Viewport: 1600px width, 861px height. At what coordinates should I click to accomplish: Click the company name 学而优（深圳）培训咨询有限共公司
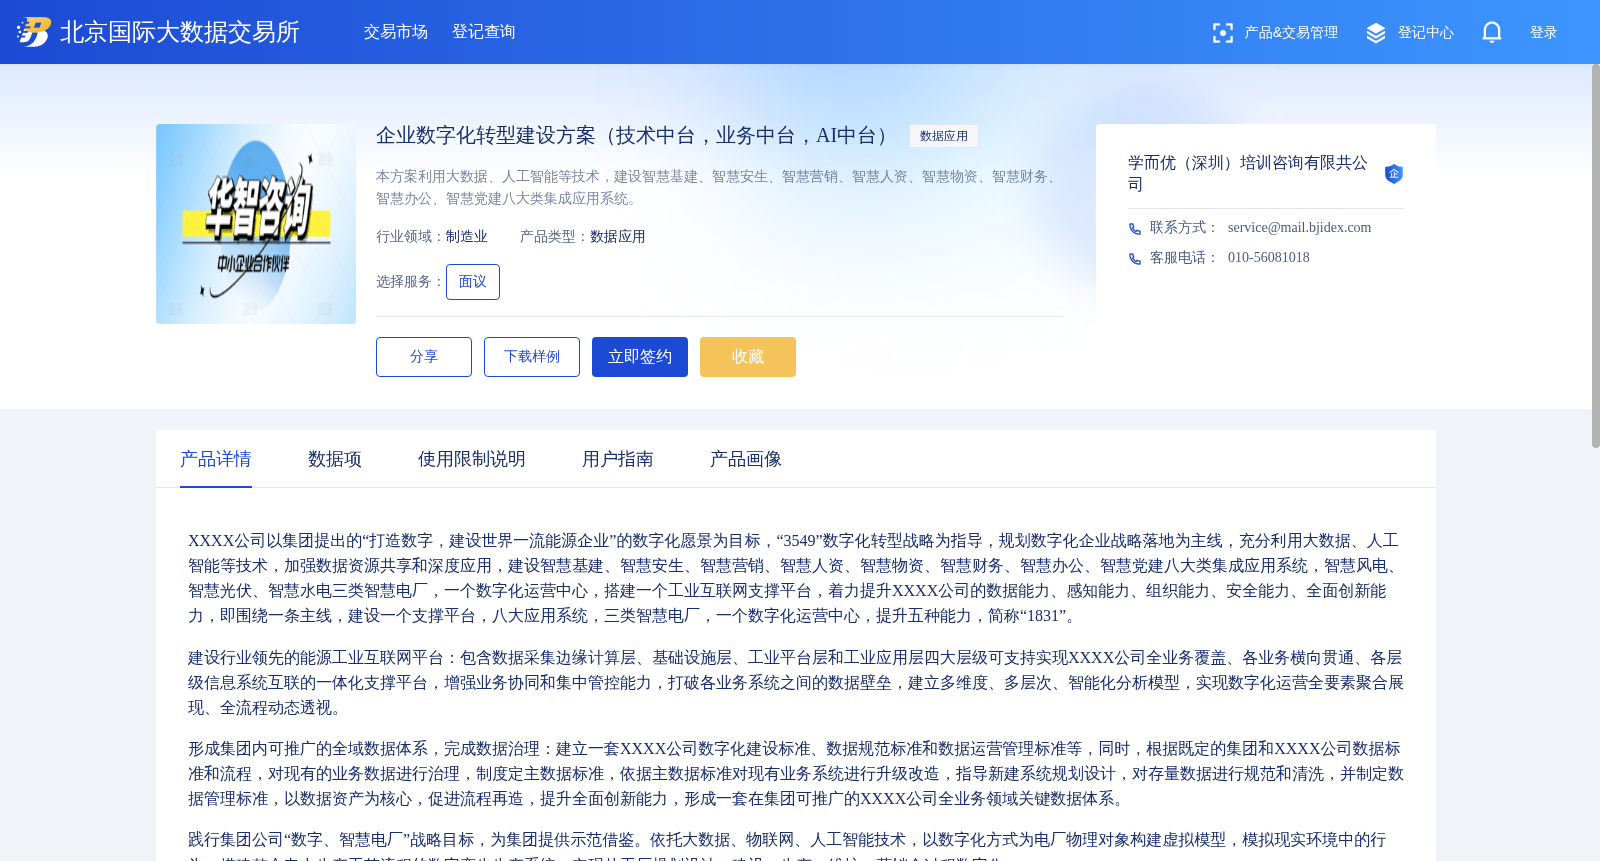pyautogui.click(x=1248, y=173)
